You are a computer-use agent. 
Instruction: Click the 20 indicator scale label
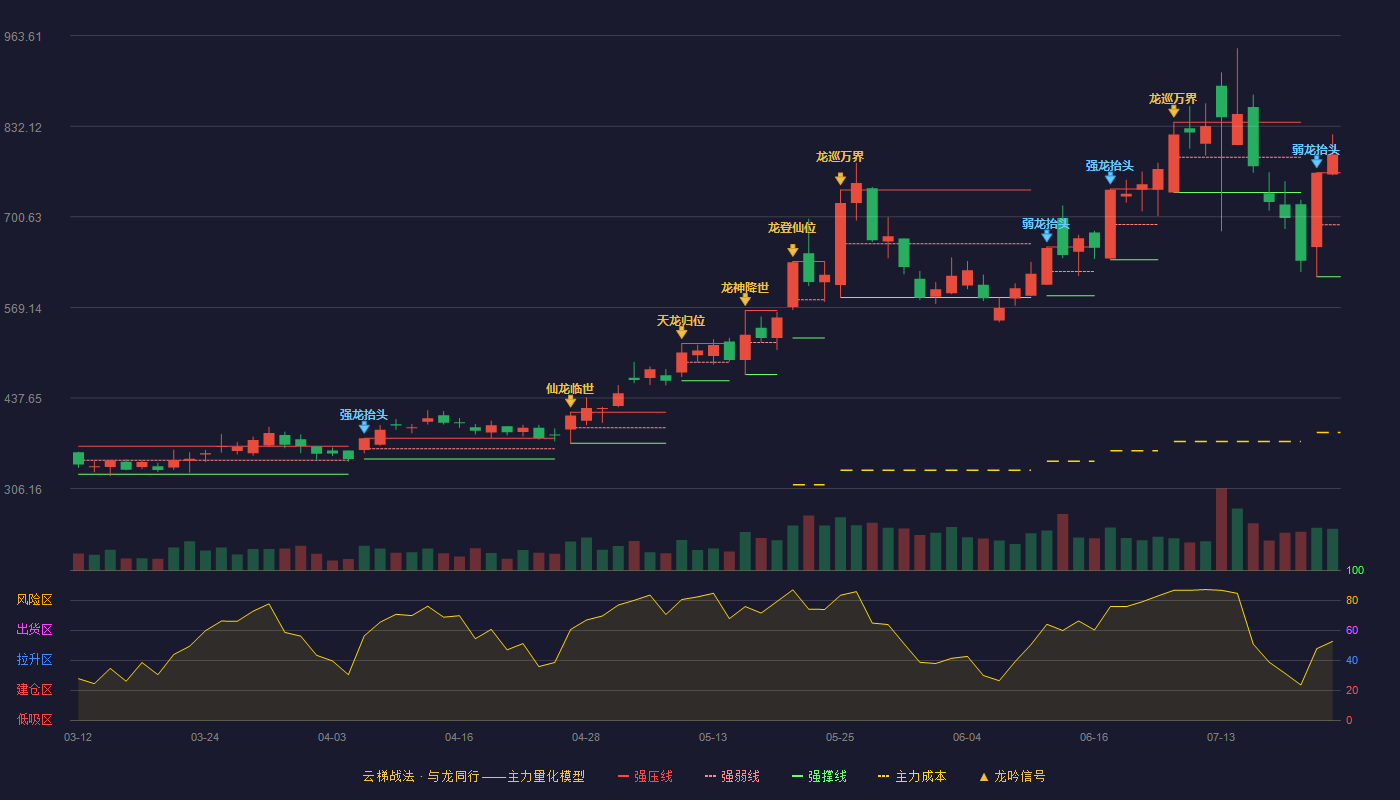[x=1352, y=690]
